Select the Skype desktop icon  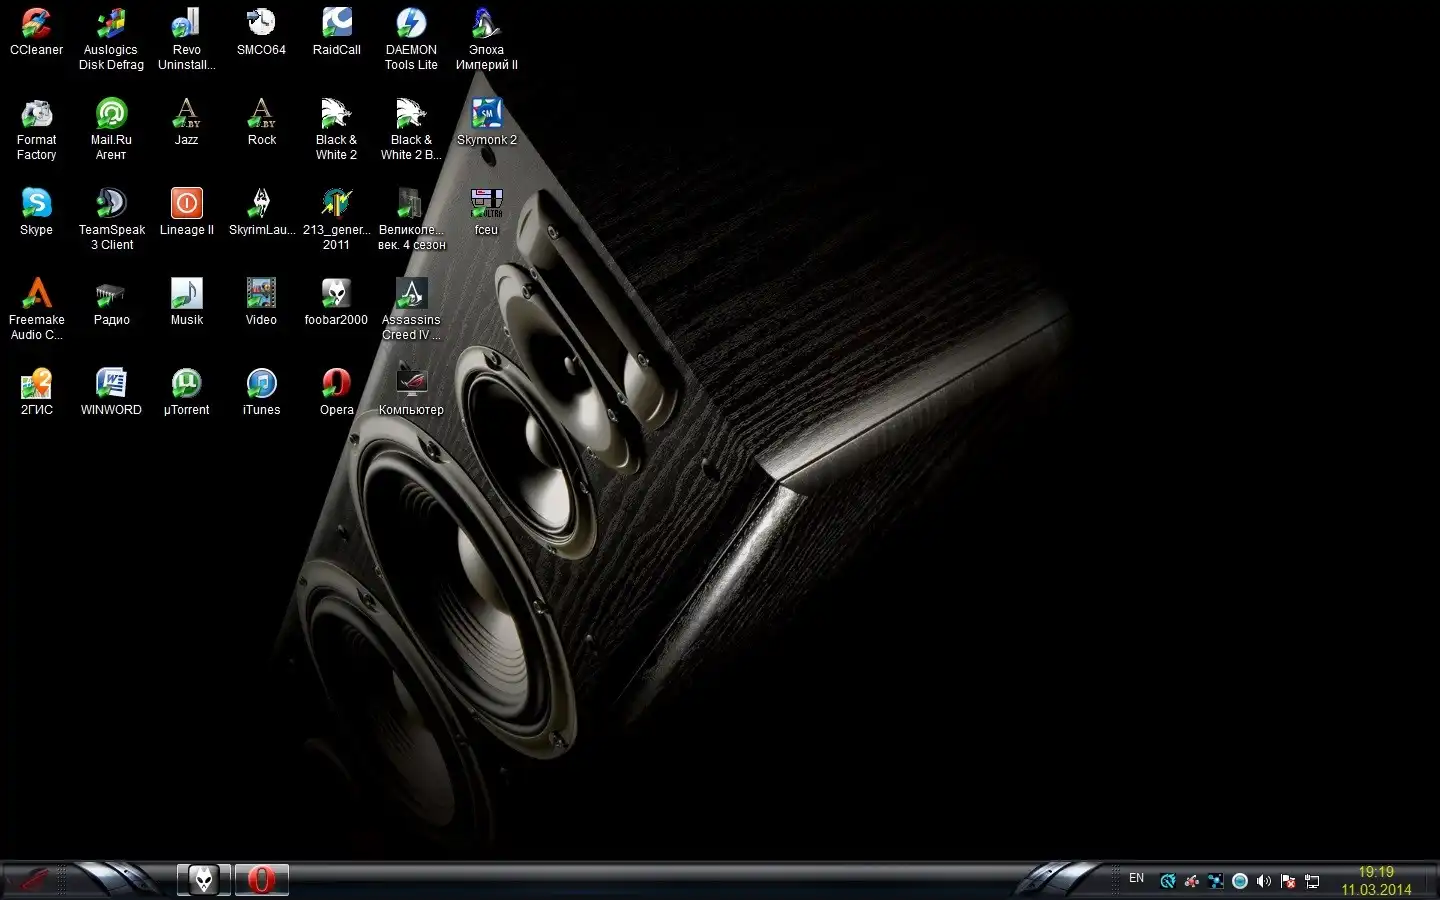(36, 204)
